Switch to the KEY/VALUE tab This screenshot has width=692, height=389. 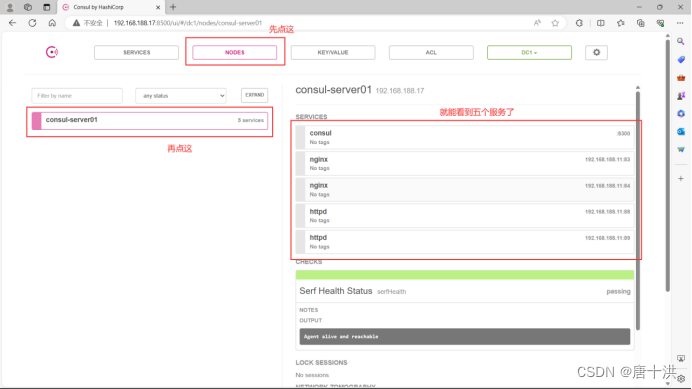[x=333, y=53]
